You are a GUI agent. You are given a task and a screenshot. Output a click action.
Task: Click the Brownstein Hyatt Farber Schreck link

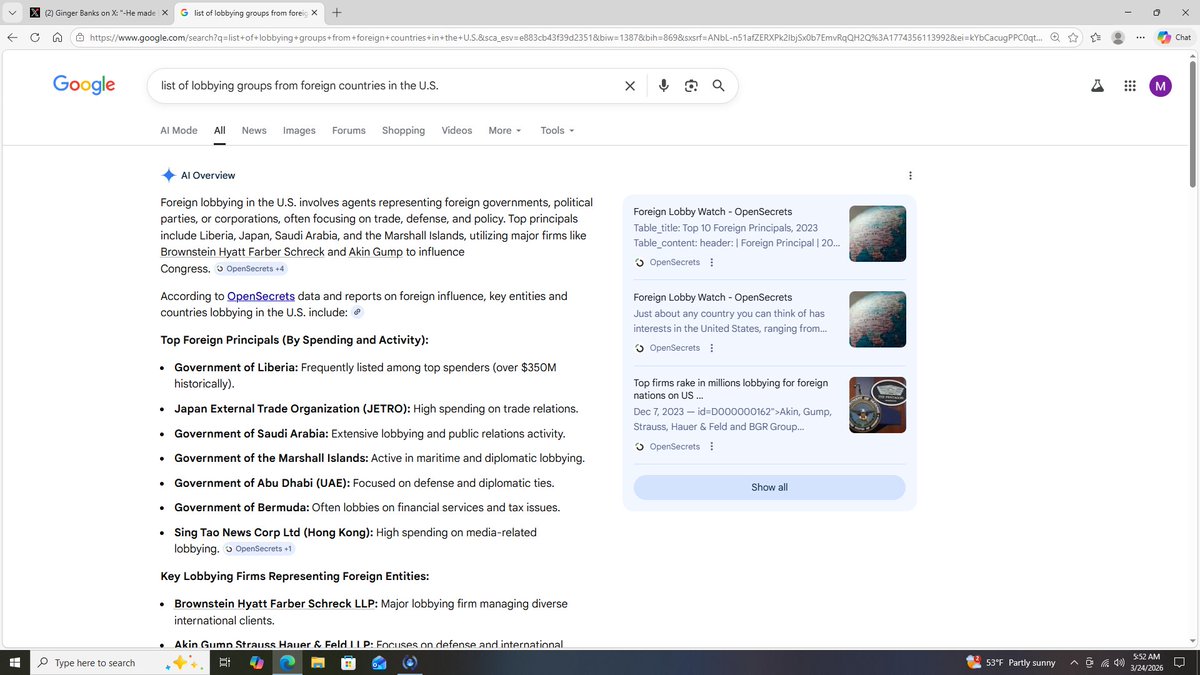click(x=242, y=252)
